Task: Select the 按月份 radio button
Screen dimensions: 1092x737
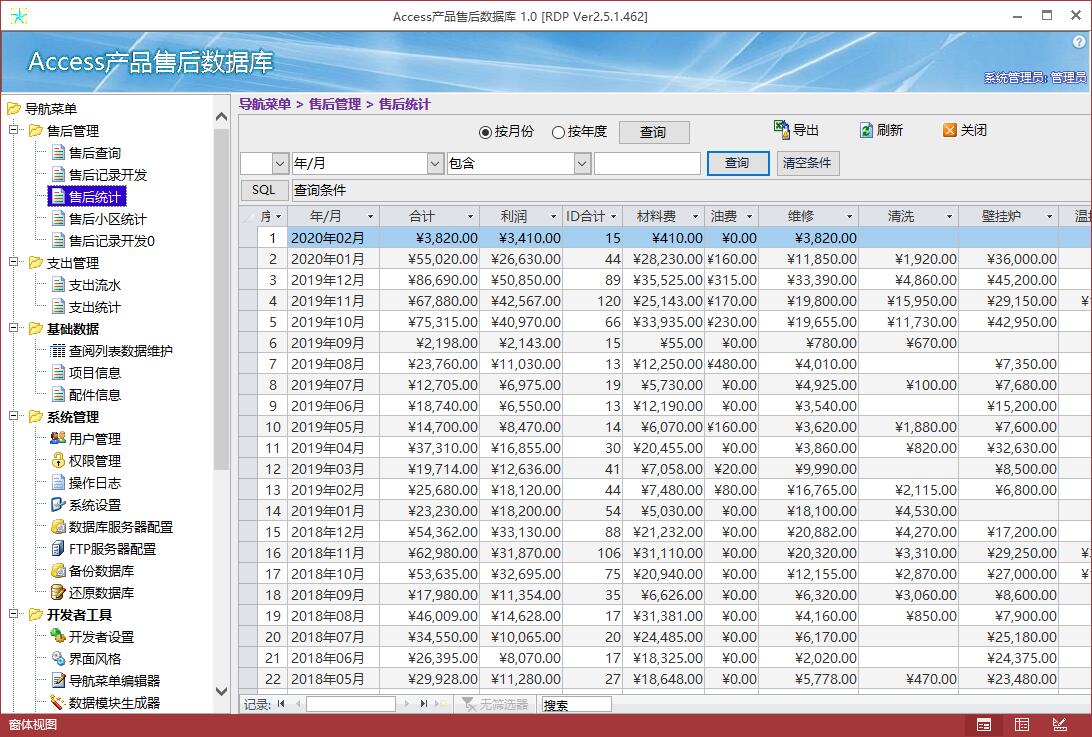Action: pos(485,132)
